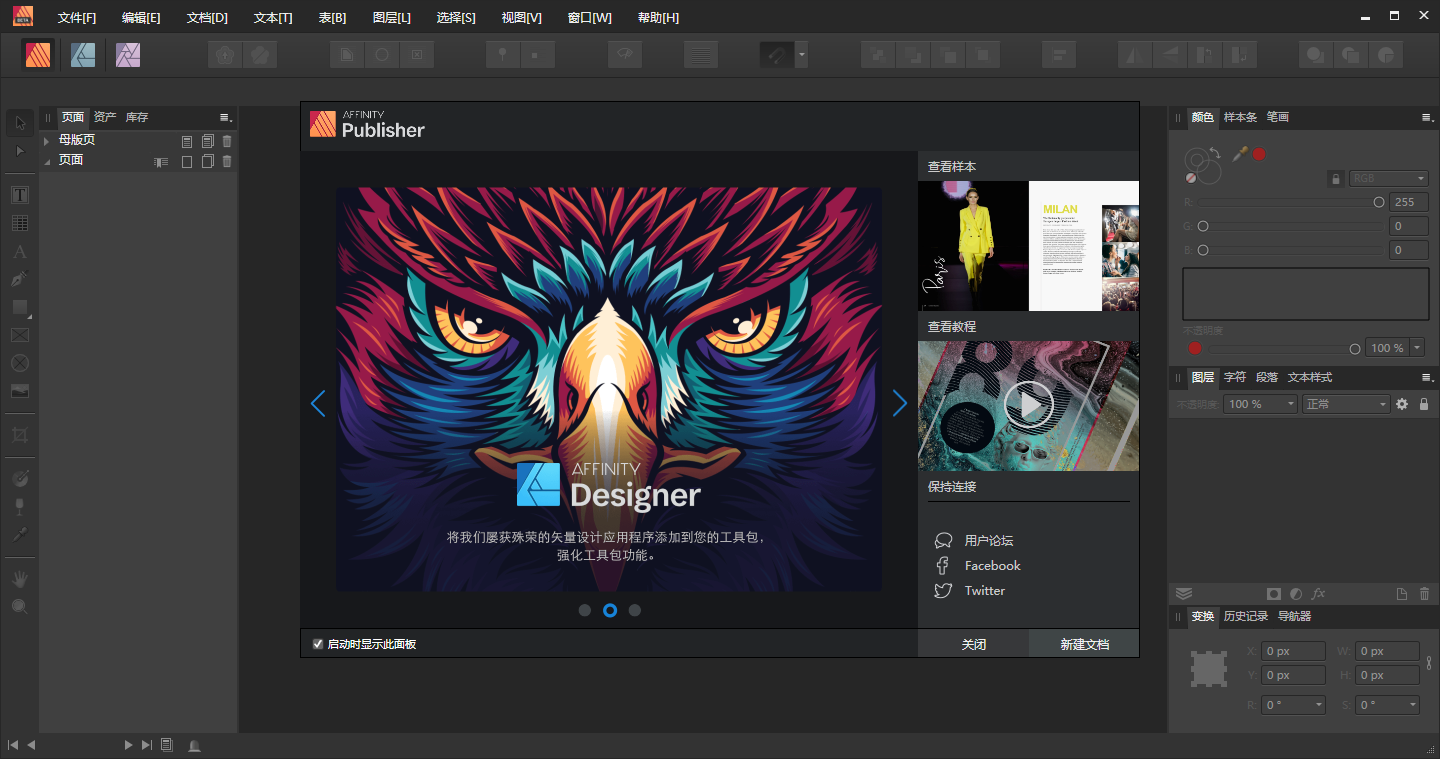The width and height of the screenshot is (1440, 759).
Task: Toggle the transform aspect ratio link
Action: tap(1429, 663)
